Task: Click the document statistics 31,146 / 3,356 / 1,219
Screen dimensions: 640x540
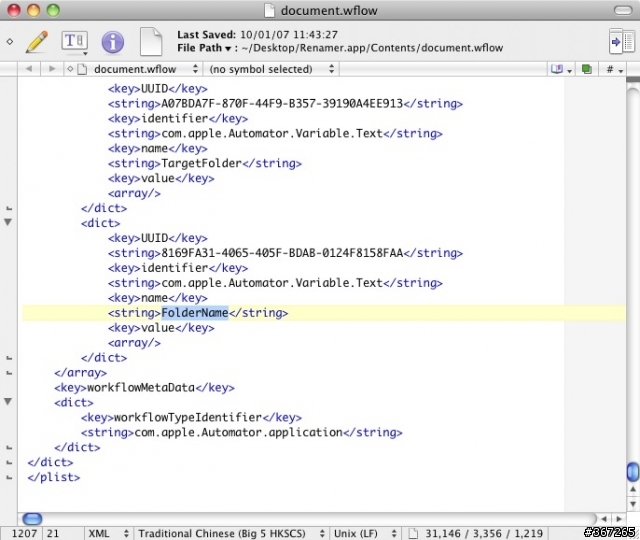Action: click(484, 533)
